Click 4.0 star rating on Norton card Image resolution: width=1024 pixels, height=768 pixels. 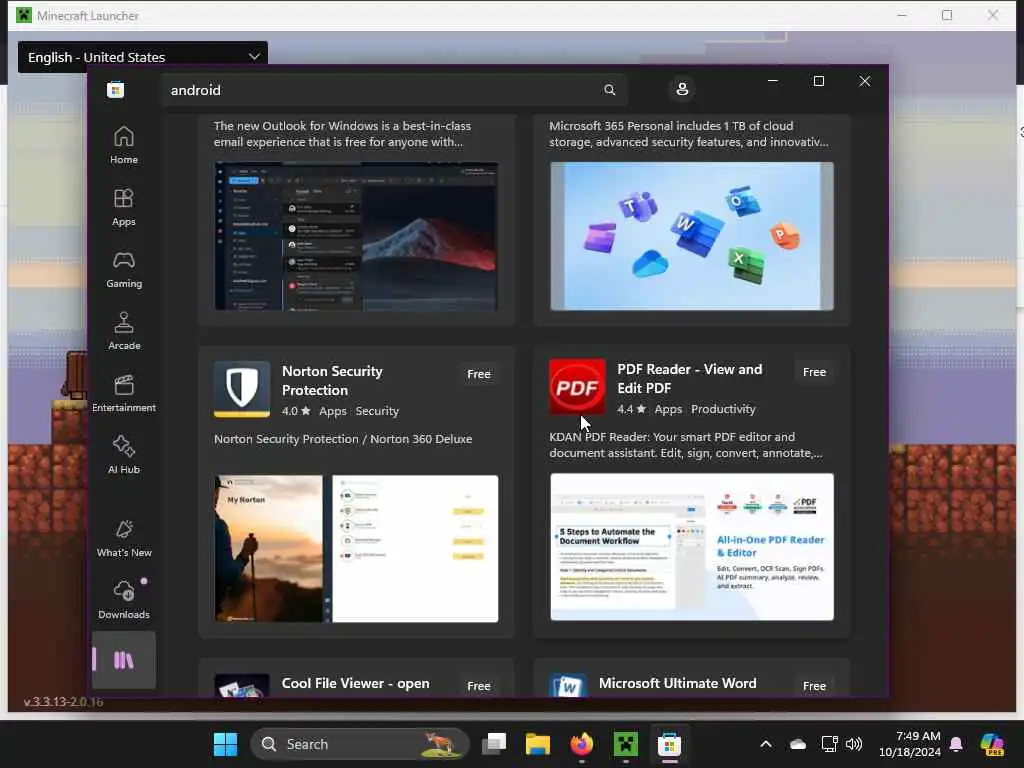point(296,411)
